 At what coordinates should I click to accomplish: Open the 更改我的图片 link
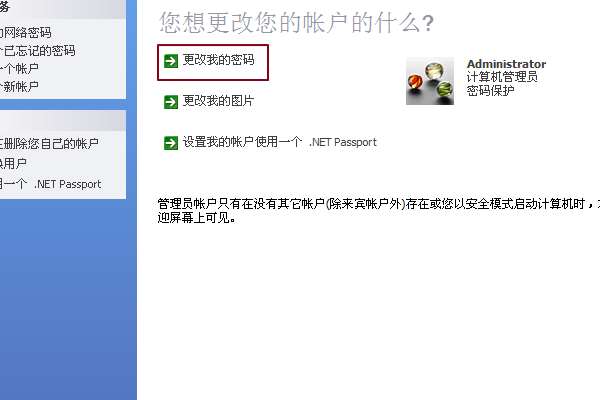(x=218, y=101)
